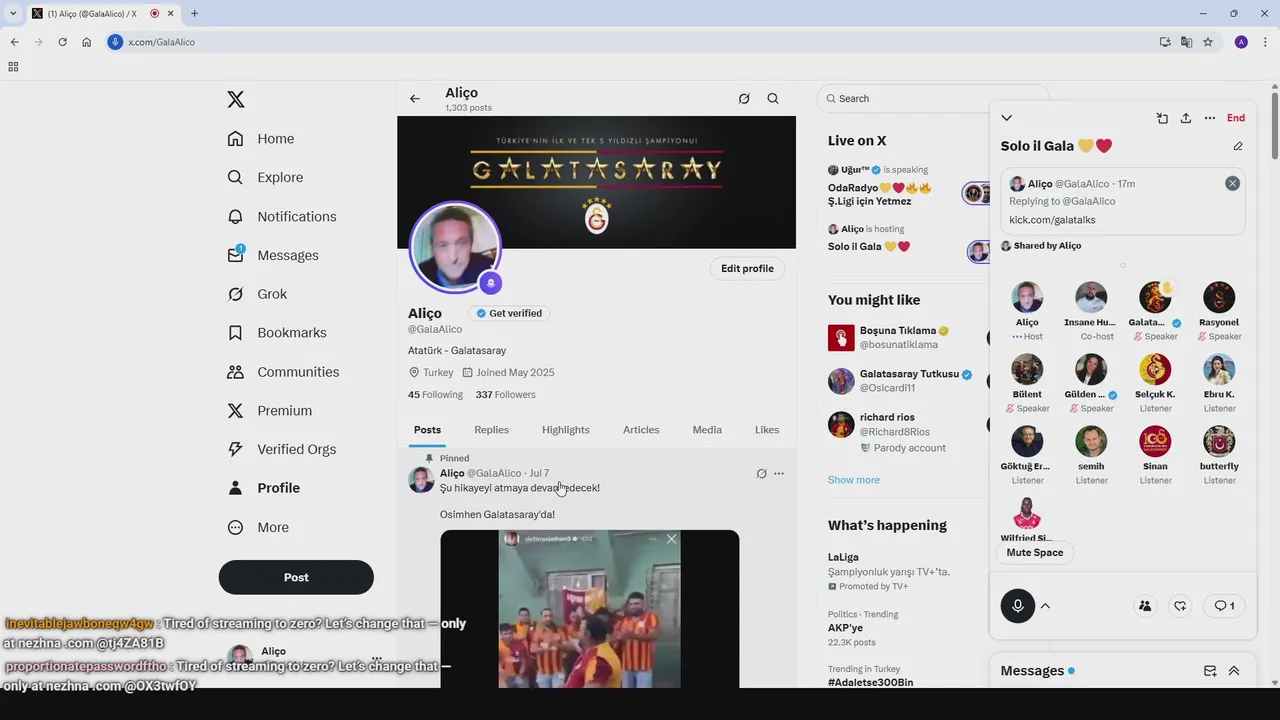The height and width of the screenshot is (720, 1280).
Task: Open Space comments bubble showing 1
Action: (1224, 606)
